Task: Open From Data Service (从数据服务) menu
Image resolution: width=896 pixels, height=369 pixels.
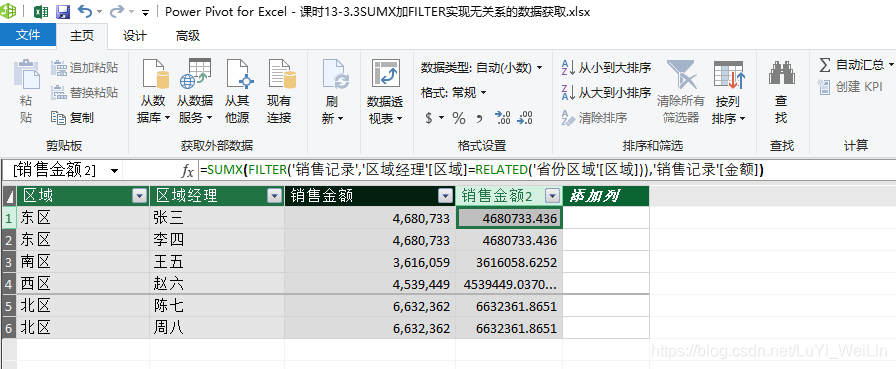Action: tap(195, 91)
